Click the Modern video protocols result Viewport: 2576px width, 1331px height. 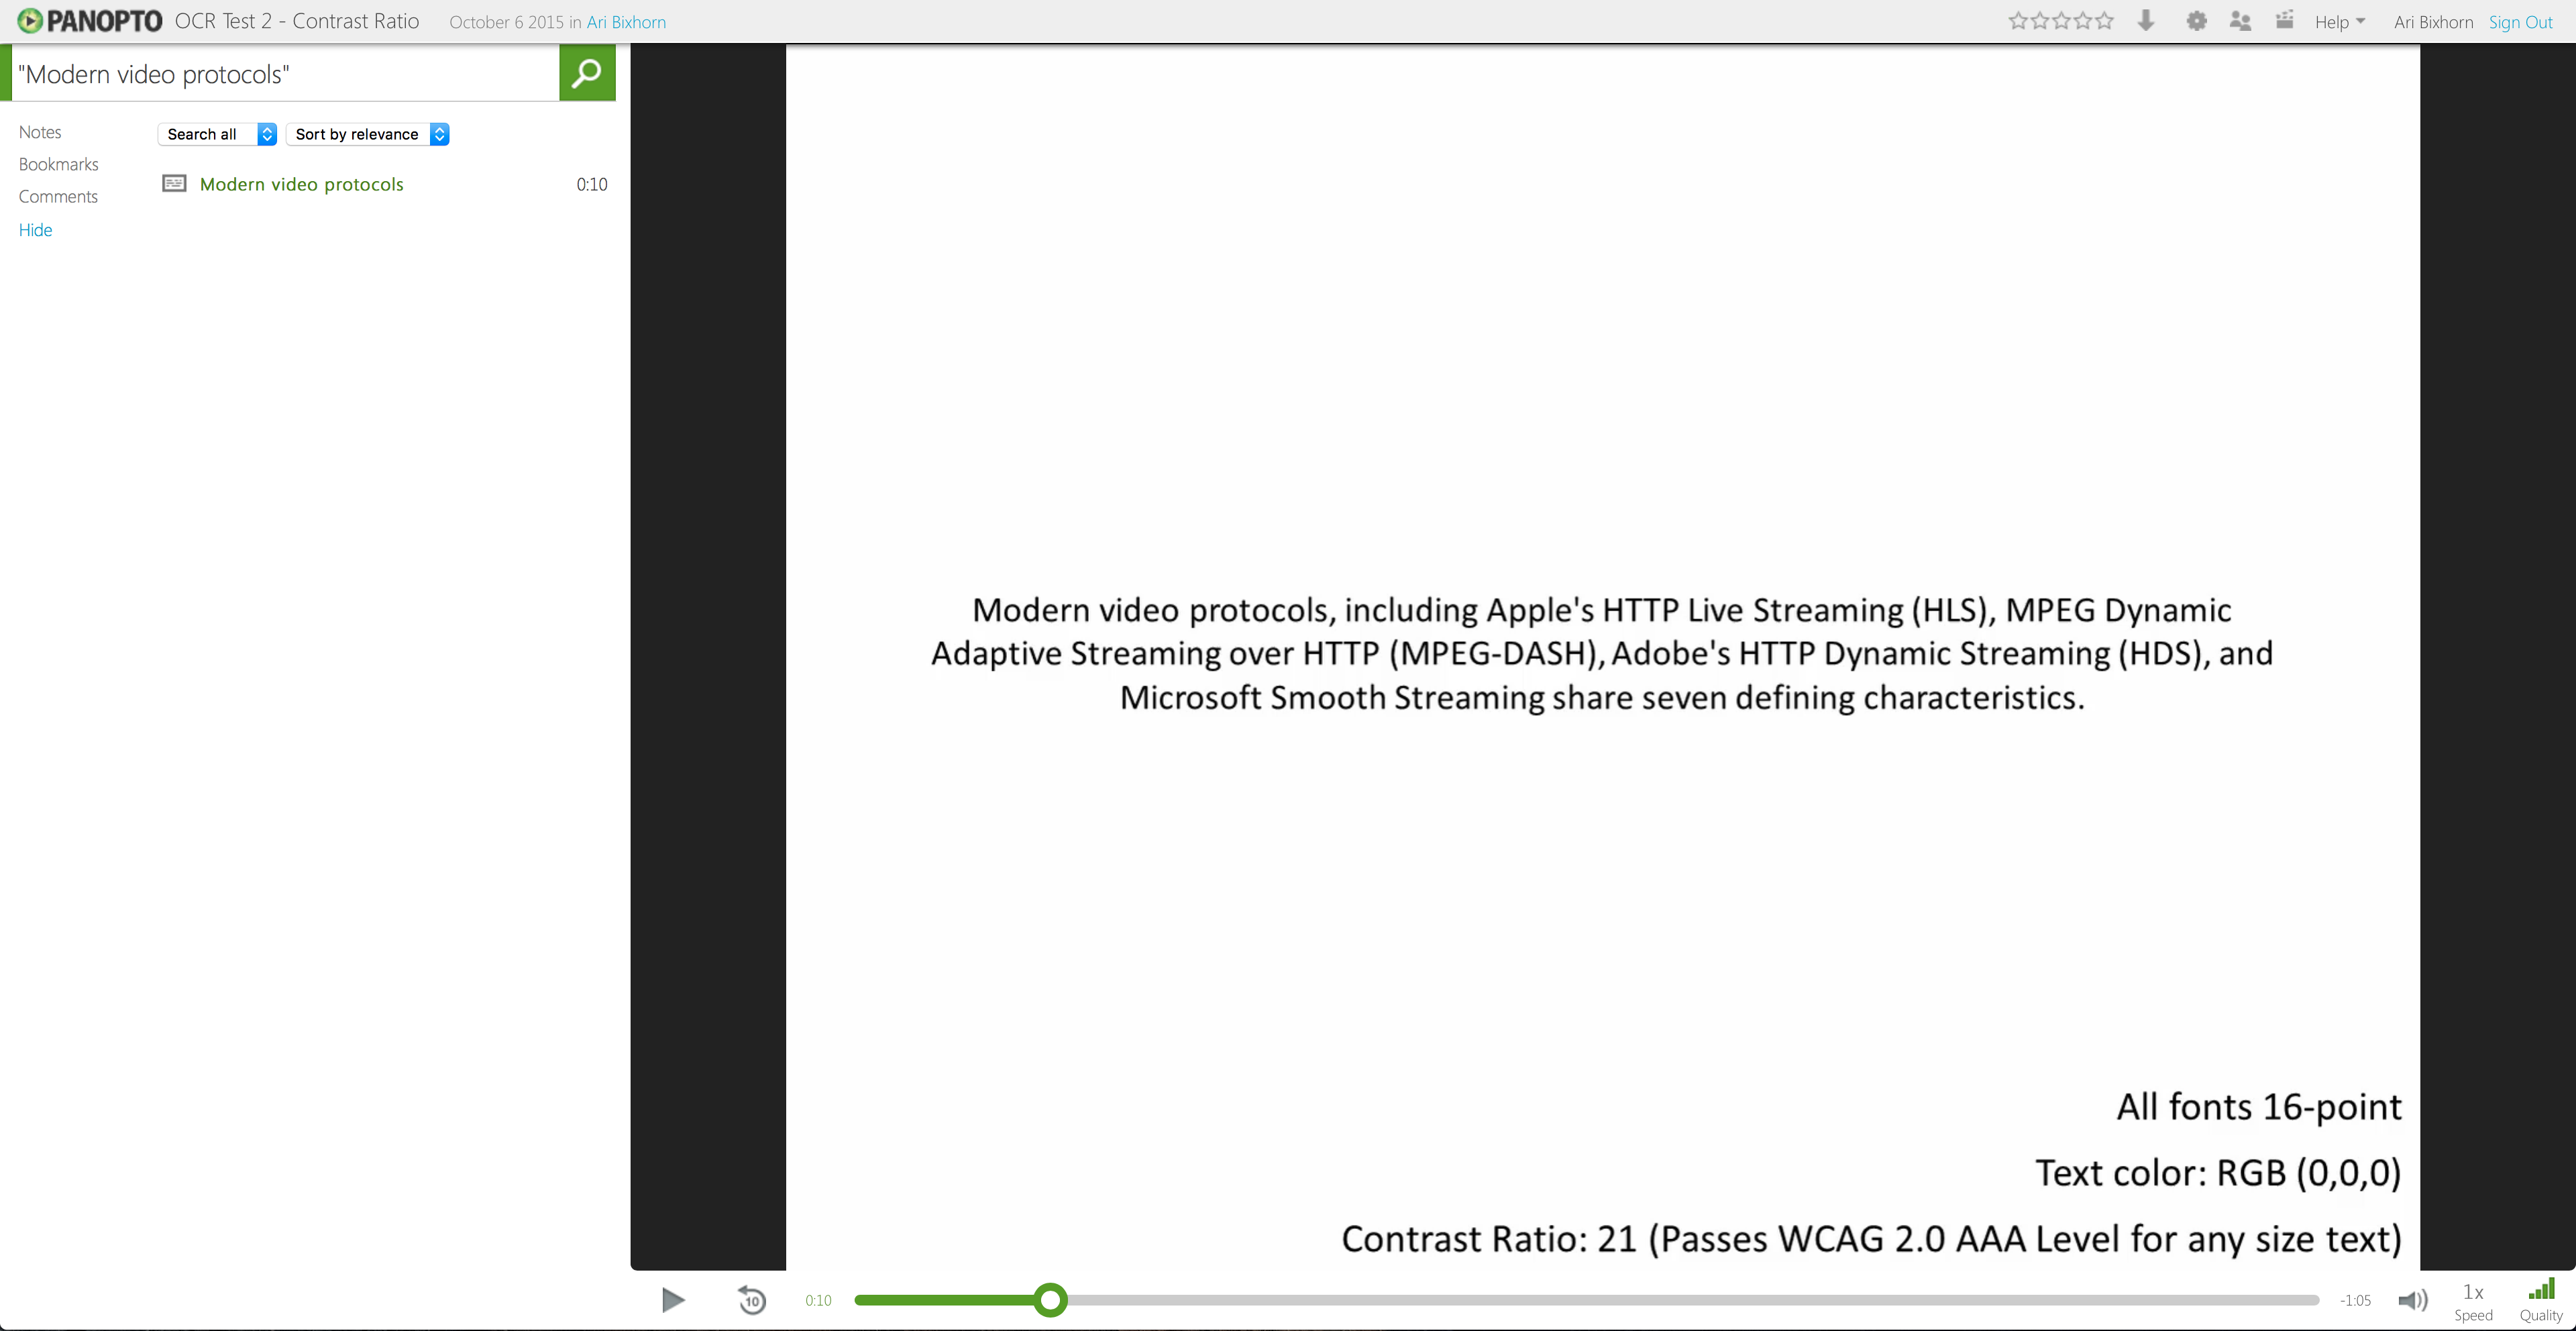click(x=302, y=183)
